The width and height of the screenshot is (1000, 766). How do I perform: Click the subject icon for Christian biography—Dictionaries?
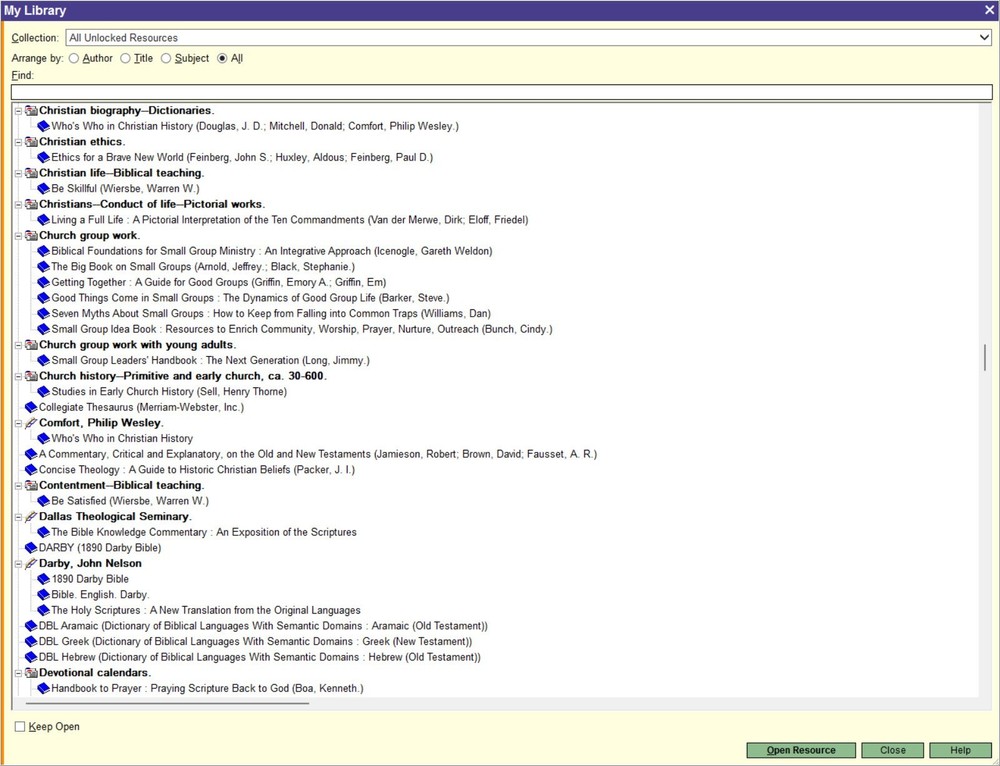pyautogui.click(x=31, y=110)
